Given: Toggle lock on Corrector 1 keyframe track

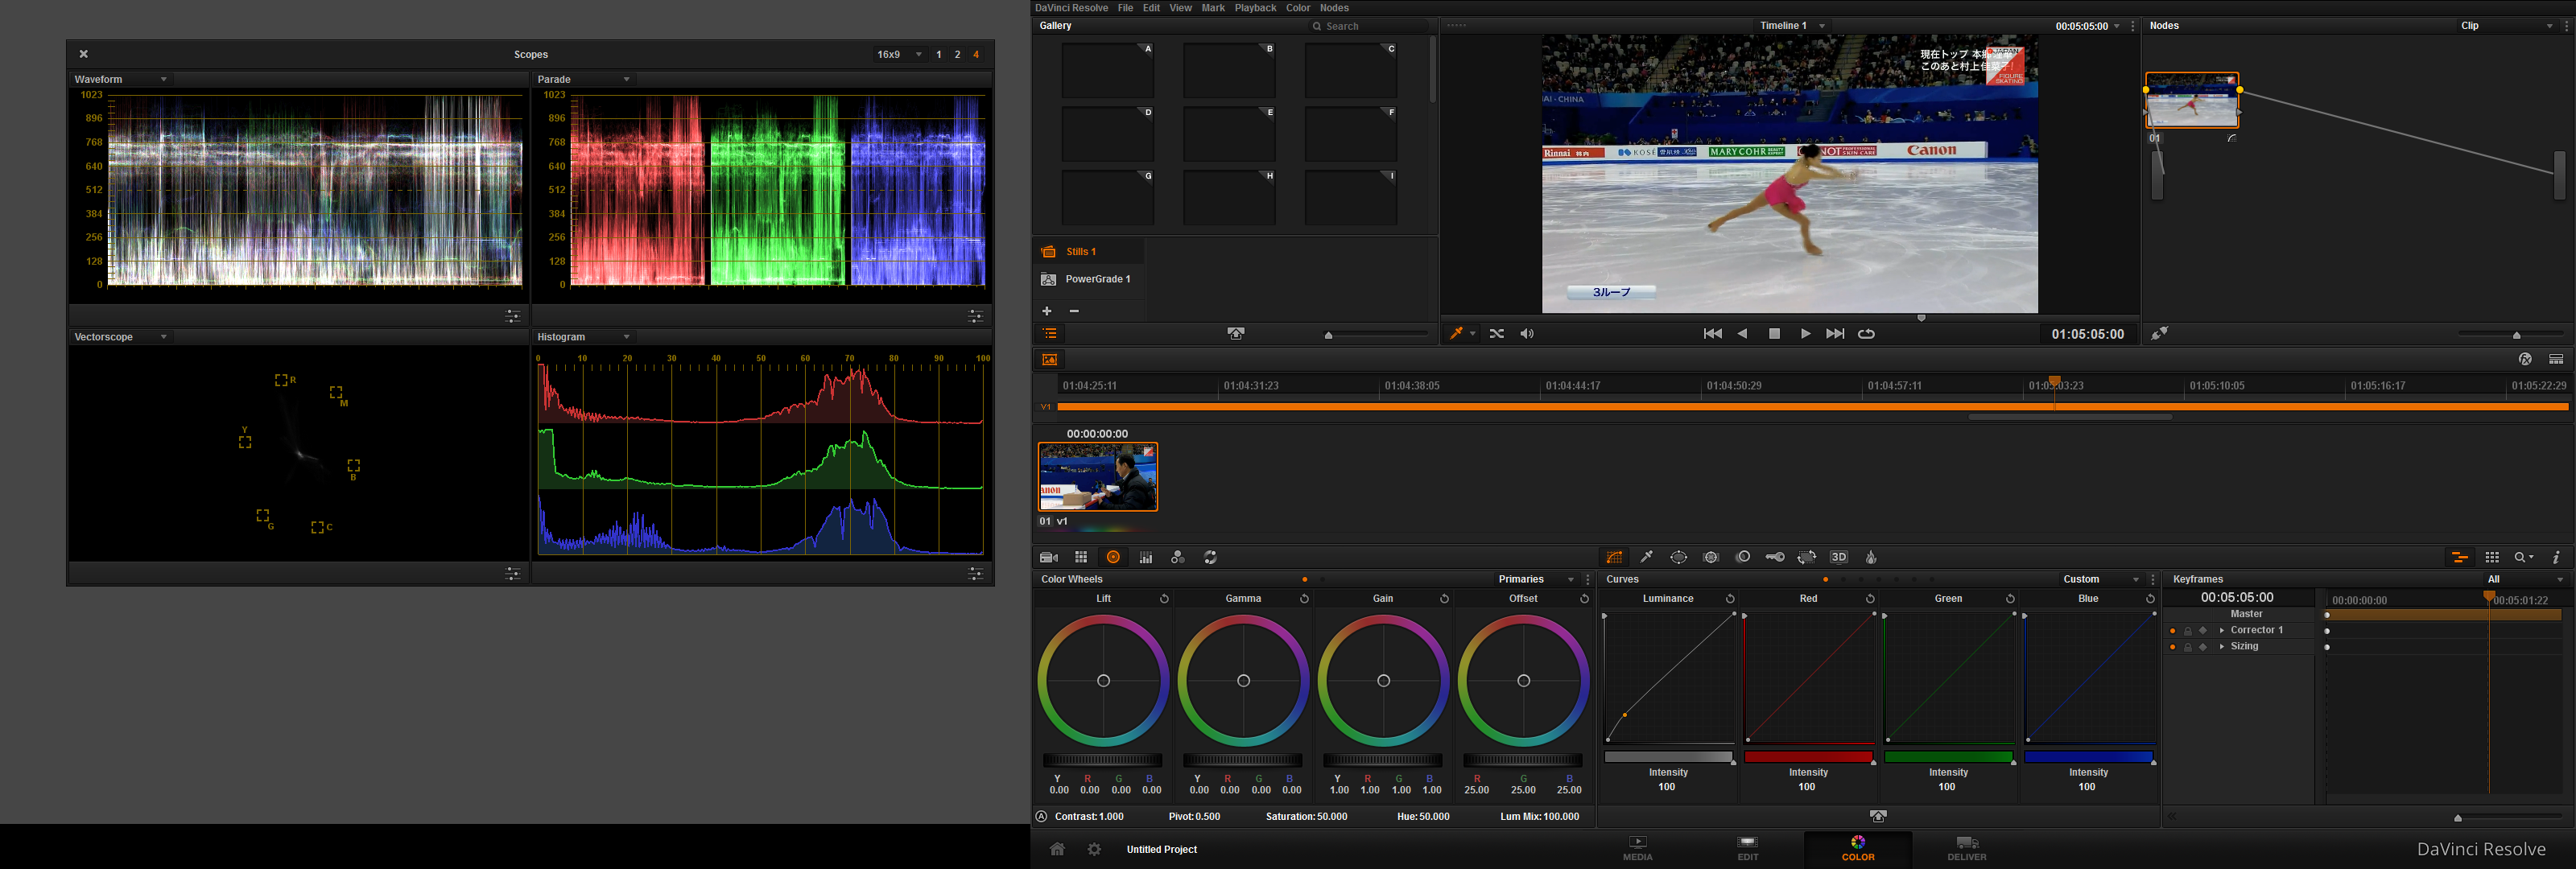Looking at the screenshot, I should click(x=2187, y=631).
